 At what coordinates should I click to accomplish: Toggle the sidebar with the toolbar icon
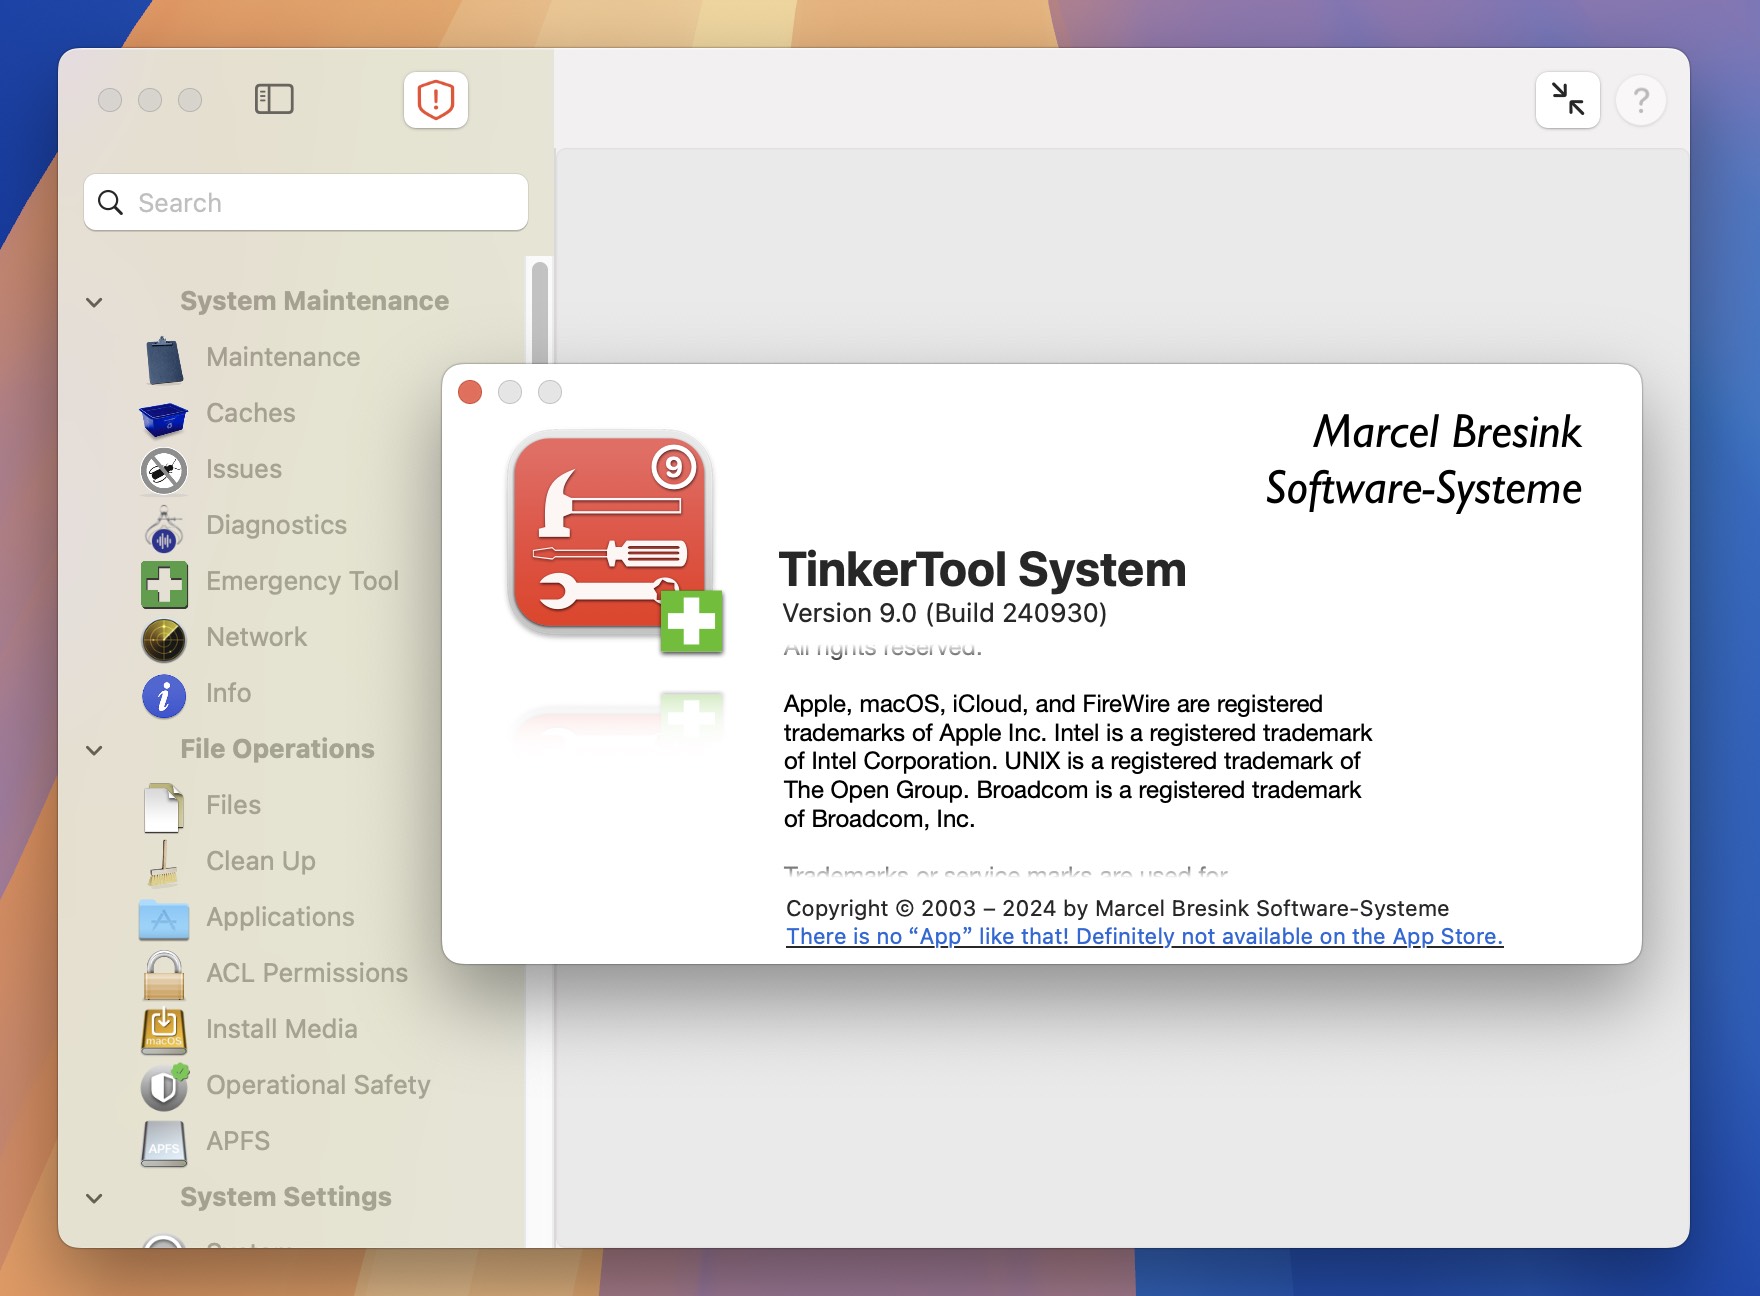(274, 99)
